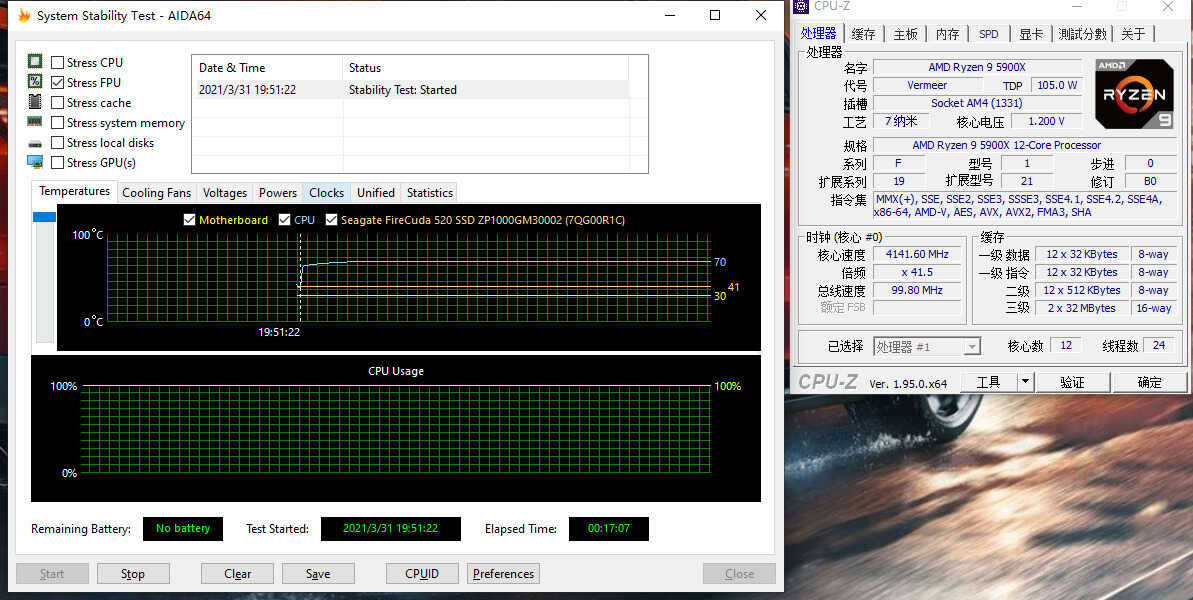Click the Test Started value field
The image size is (1193, 600).
click(390, 529)
